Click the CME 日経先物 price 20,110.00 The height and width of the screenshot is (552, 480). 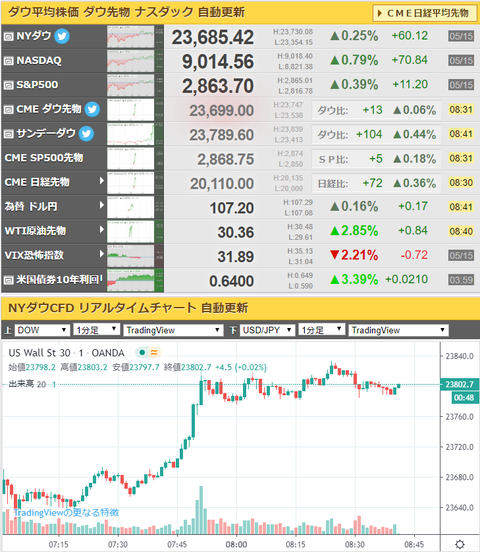[222, 184]
